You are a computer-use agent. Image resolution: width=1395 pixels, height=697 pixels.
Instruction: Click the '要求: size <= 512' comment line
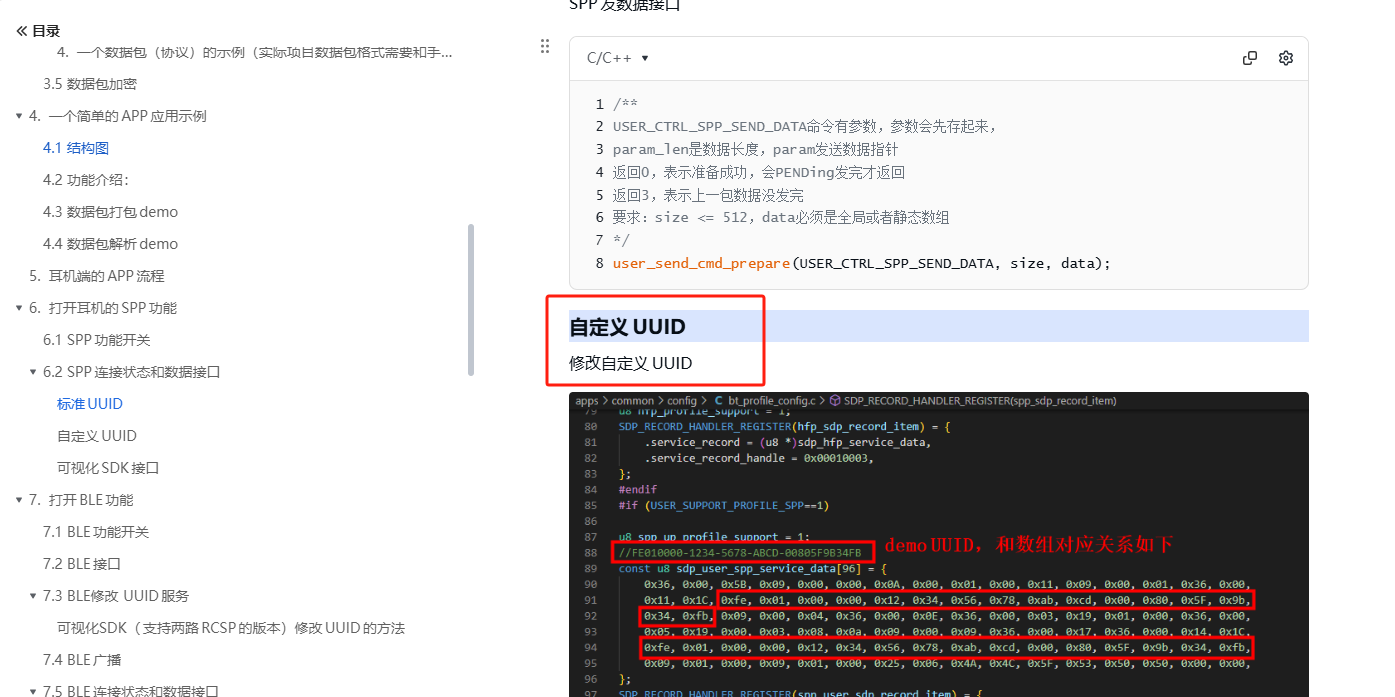(781, 217)
